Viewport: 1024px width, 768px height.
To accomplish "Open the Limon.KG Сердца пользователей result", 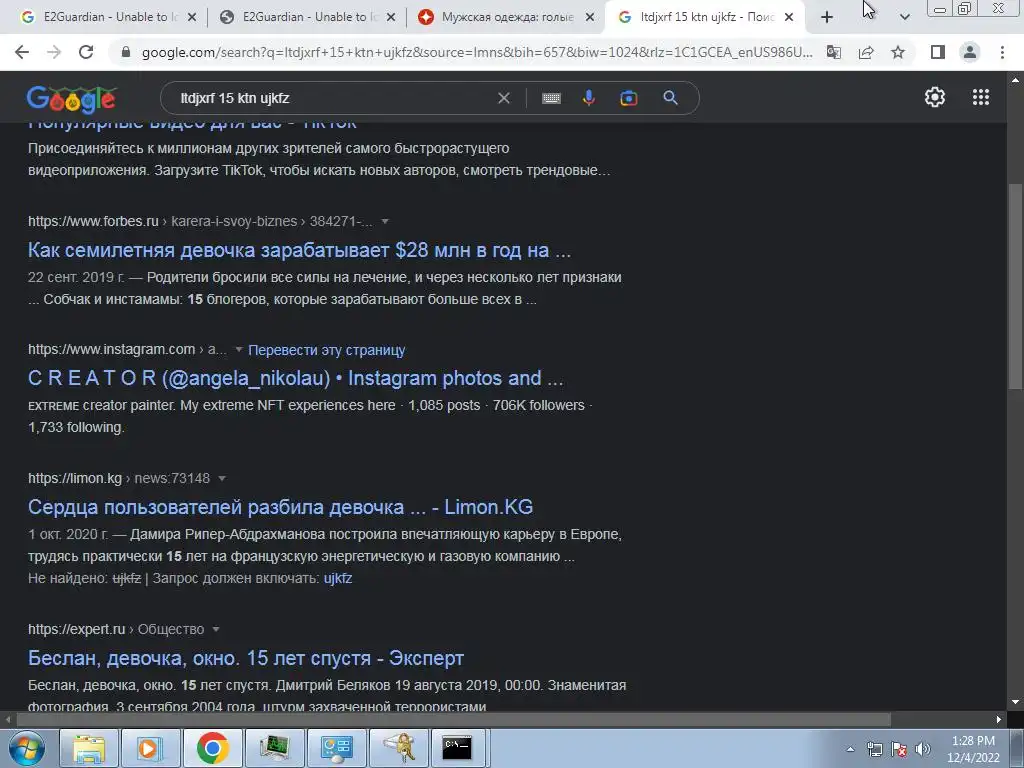I will (280, 507).
